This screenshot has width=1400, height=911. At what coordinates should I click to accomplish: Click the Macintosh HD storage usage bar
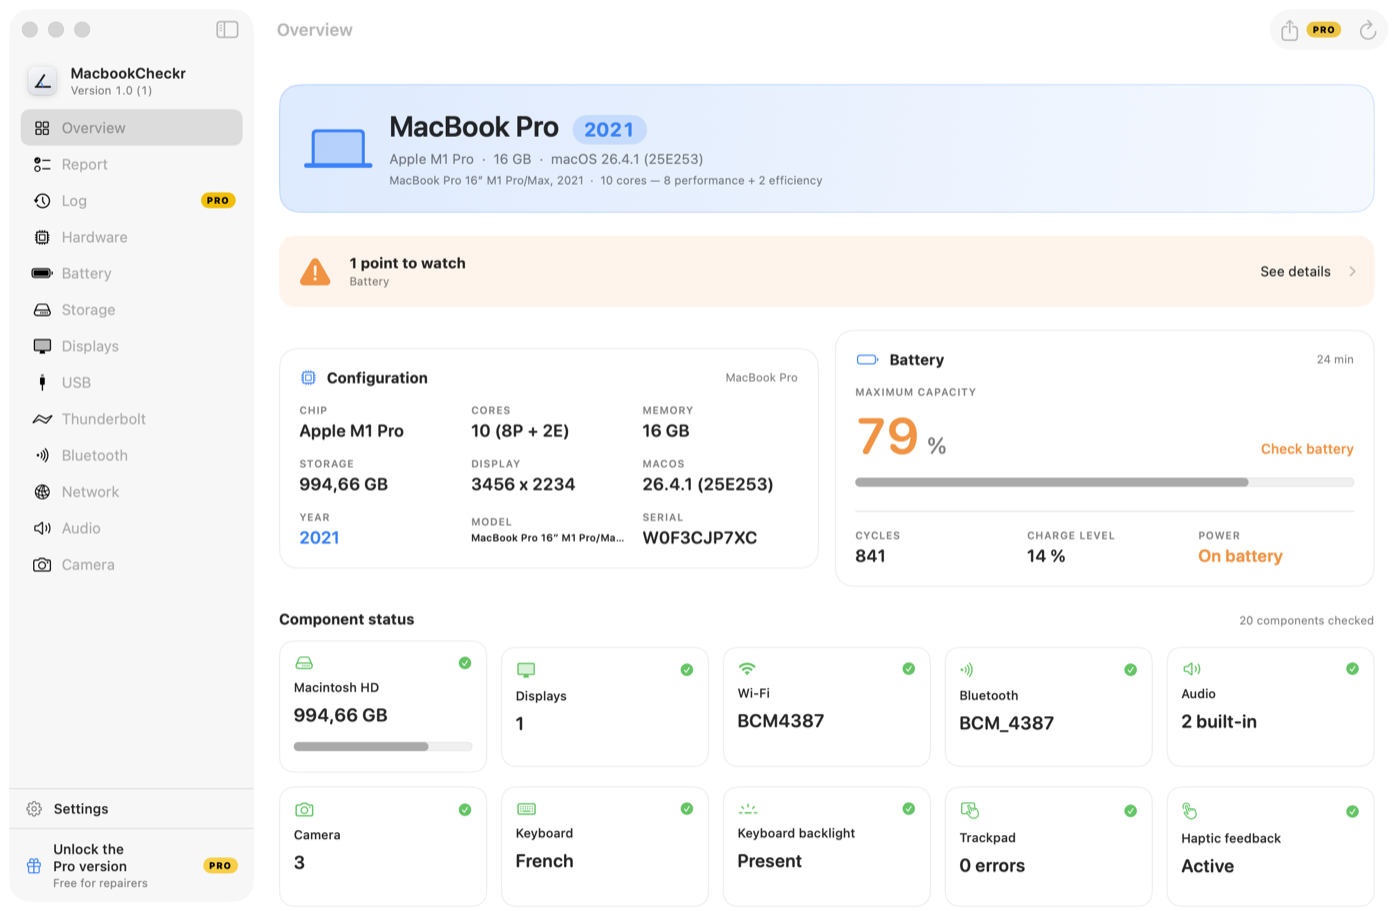click(383, 747)
